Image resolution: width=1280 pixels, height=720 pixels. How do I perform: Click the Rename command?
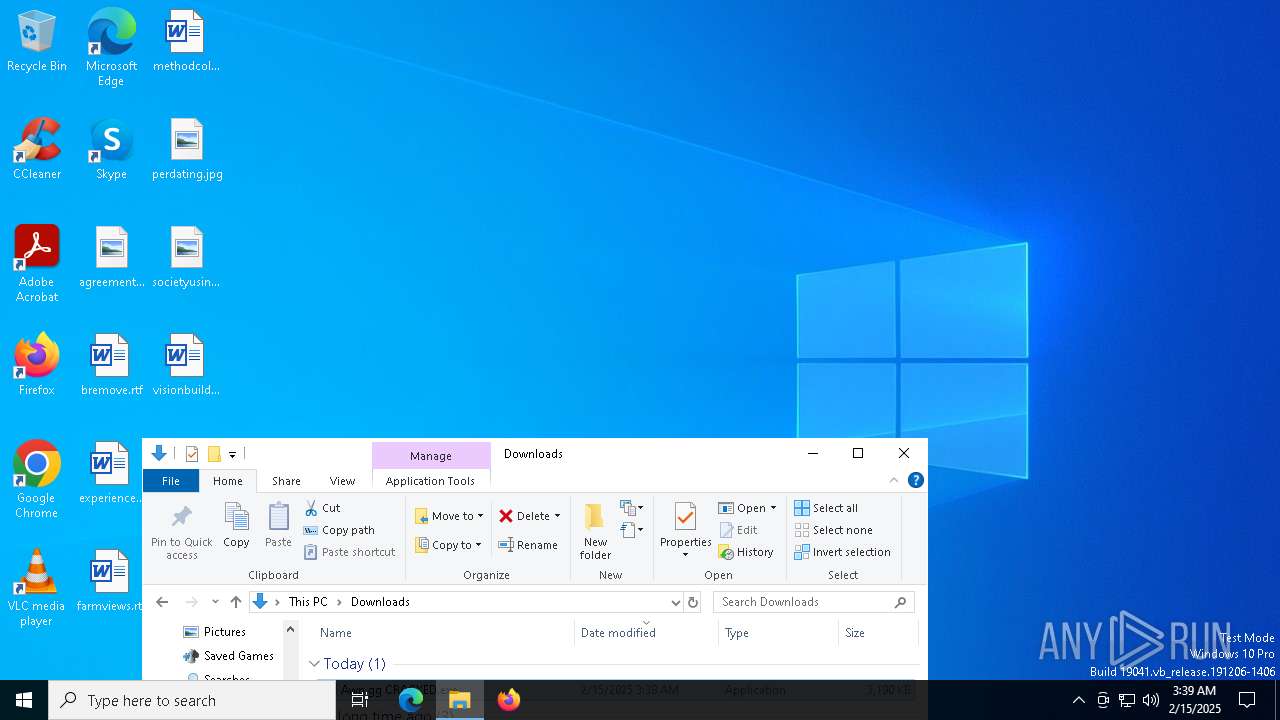coord(528,545)
